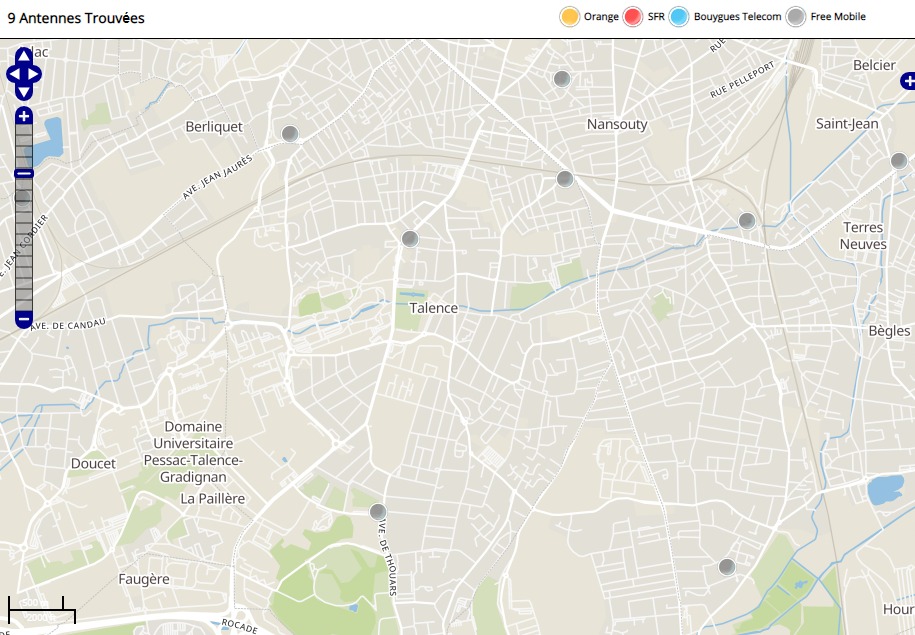Select the Orange operator legend circle
This screenshot has width=915, height=635.
[x=570, y=17]
